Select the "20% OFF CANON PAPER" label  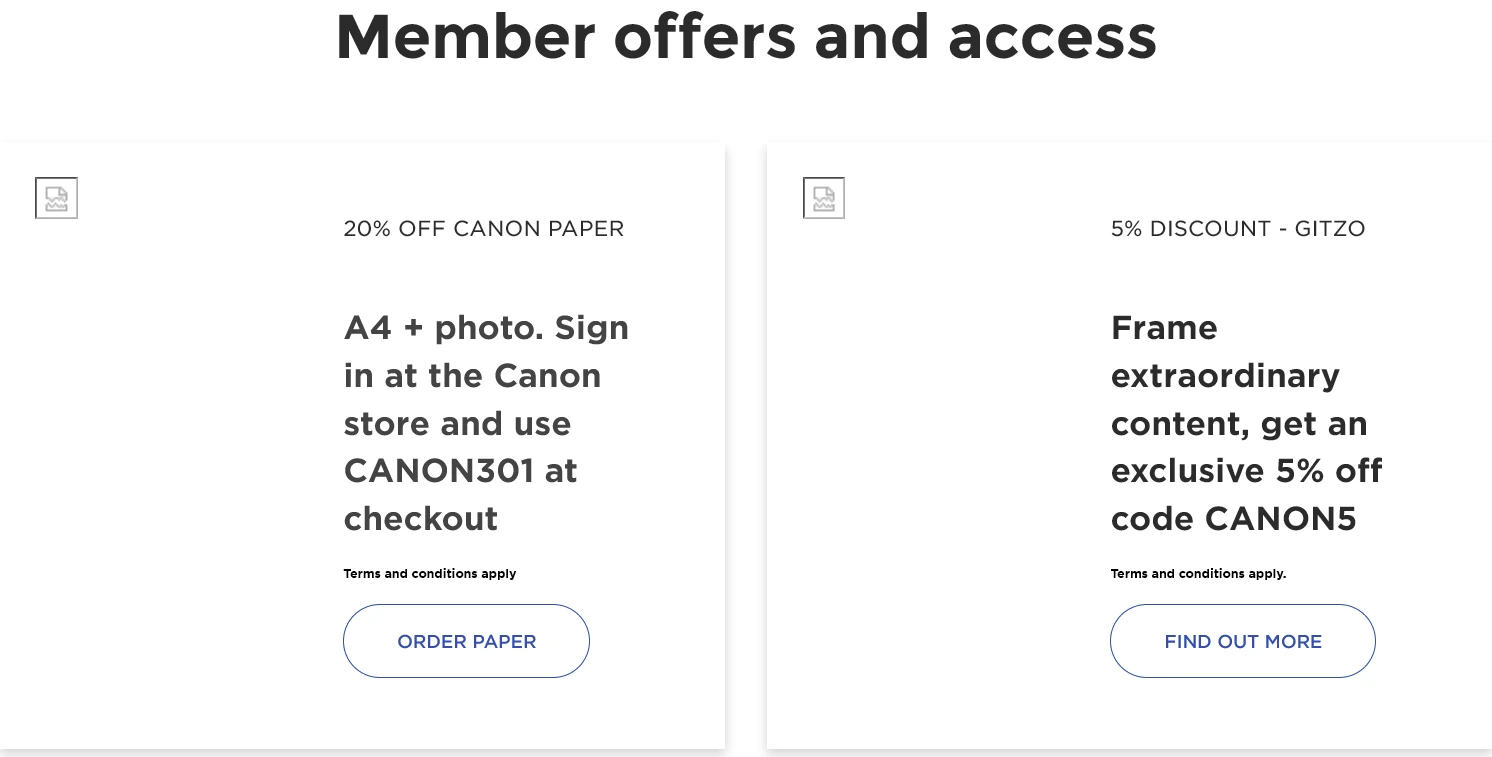click(484, 229)
